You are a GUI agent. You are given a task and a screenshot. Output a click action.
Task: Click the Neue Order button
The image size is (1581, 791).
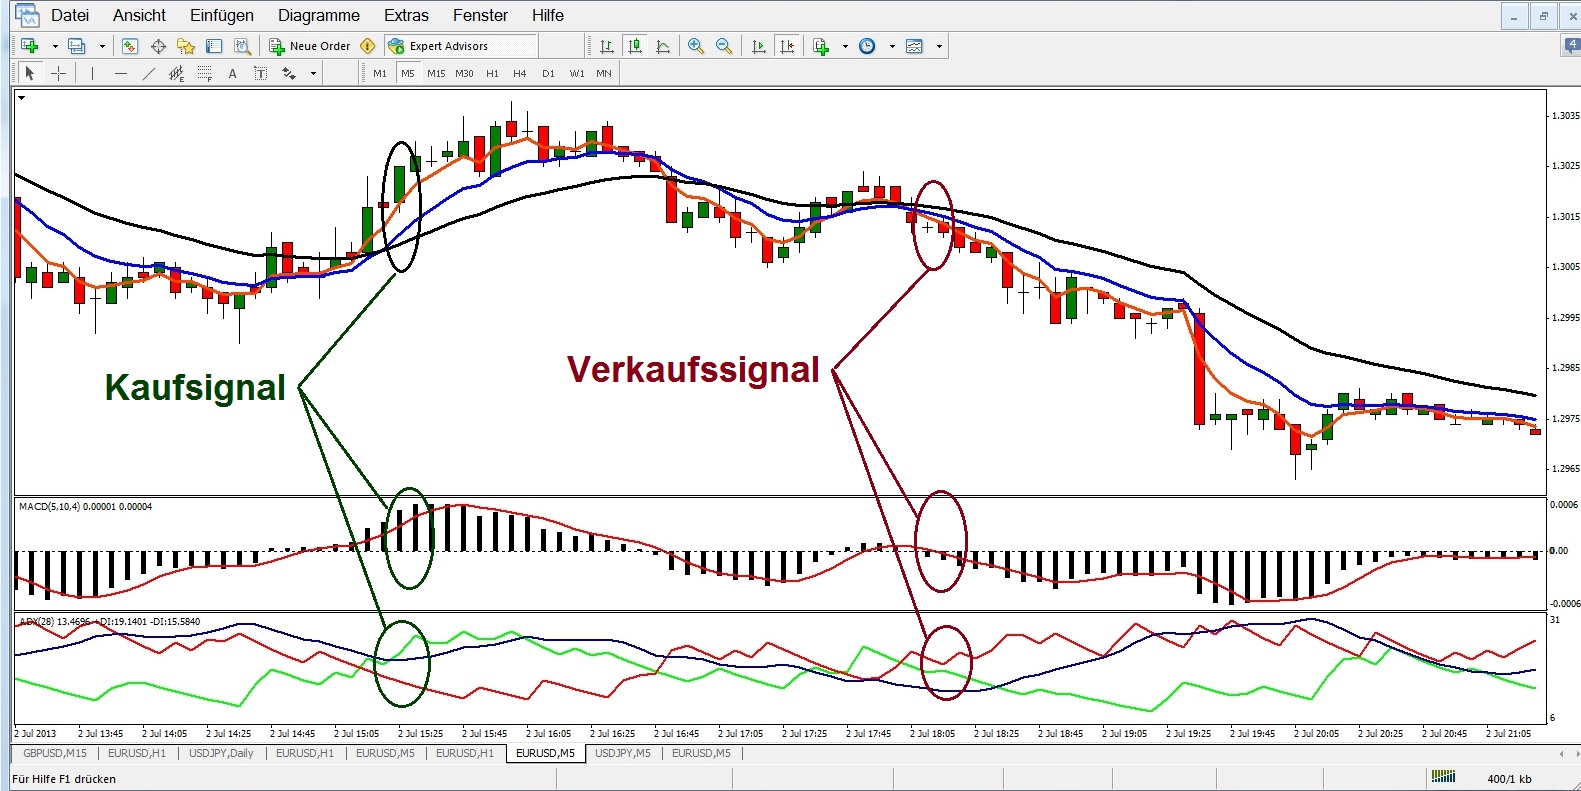[x=310, y=46]
